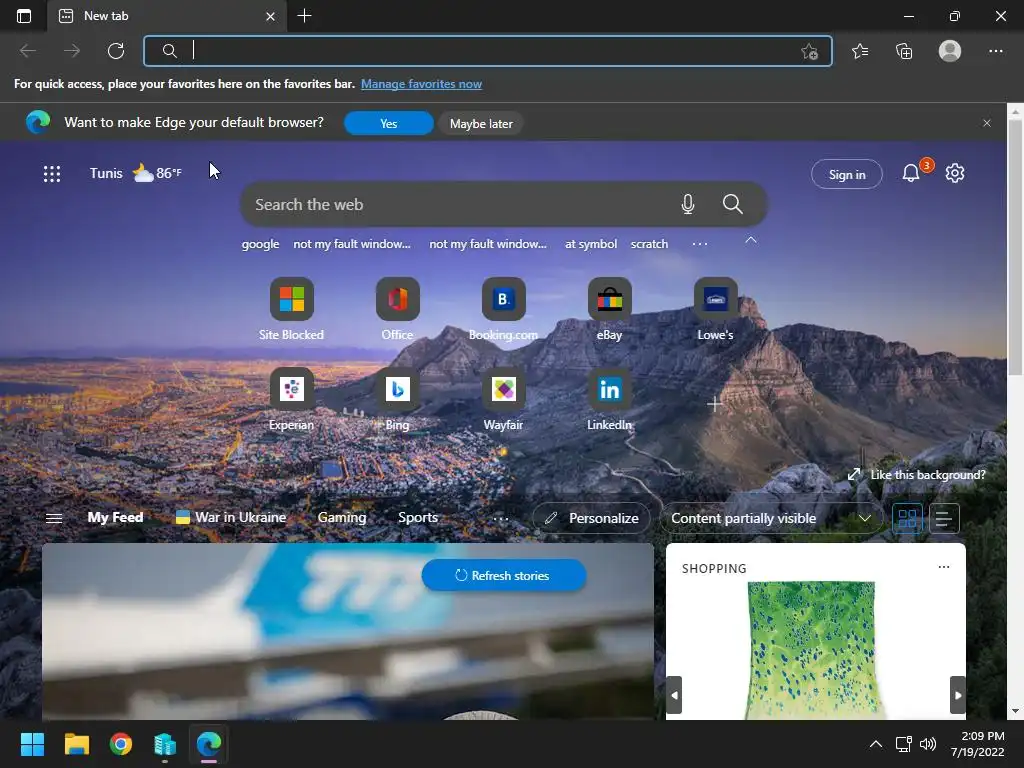This screenshot has height=768, width=1024.
Task: Open the eBay quick link
Action: (x=609, y=309)
